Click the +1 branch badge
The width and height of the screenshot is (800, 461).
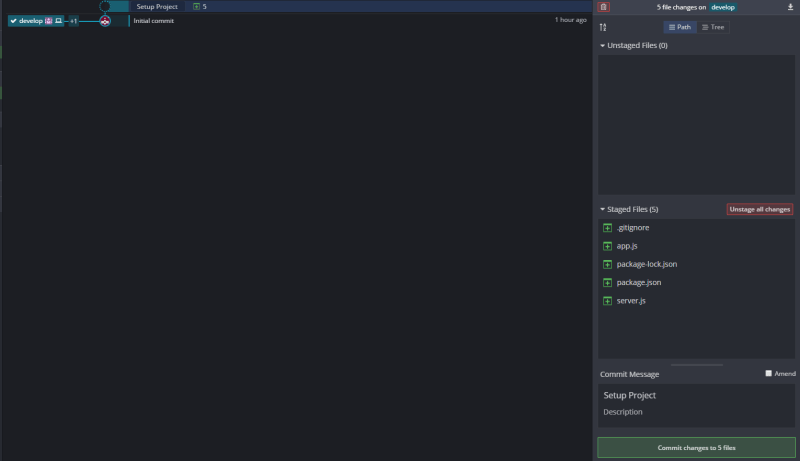pyautogui.click(x=73, y=21)
